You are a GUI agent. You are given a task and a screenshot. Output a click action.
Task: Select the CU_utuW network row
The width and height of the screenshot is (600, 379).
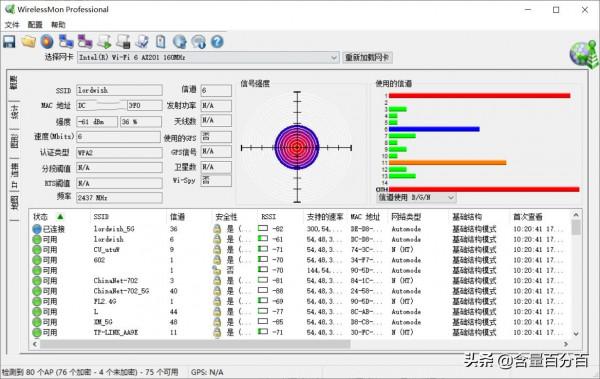click(x=300, y=250)
